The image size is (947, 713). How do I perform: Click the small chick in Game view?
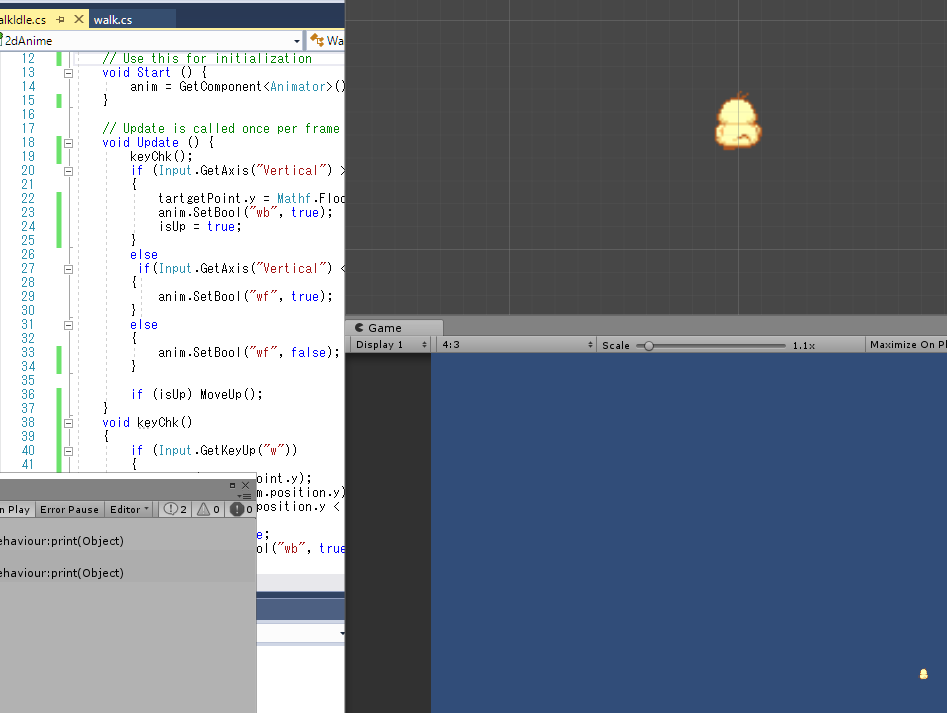coord(923,674)
